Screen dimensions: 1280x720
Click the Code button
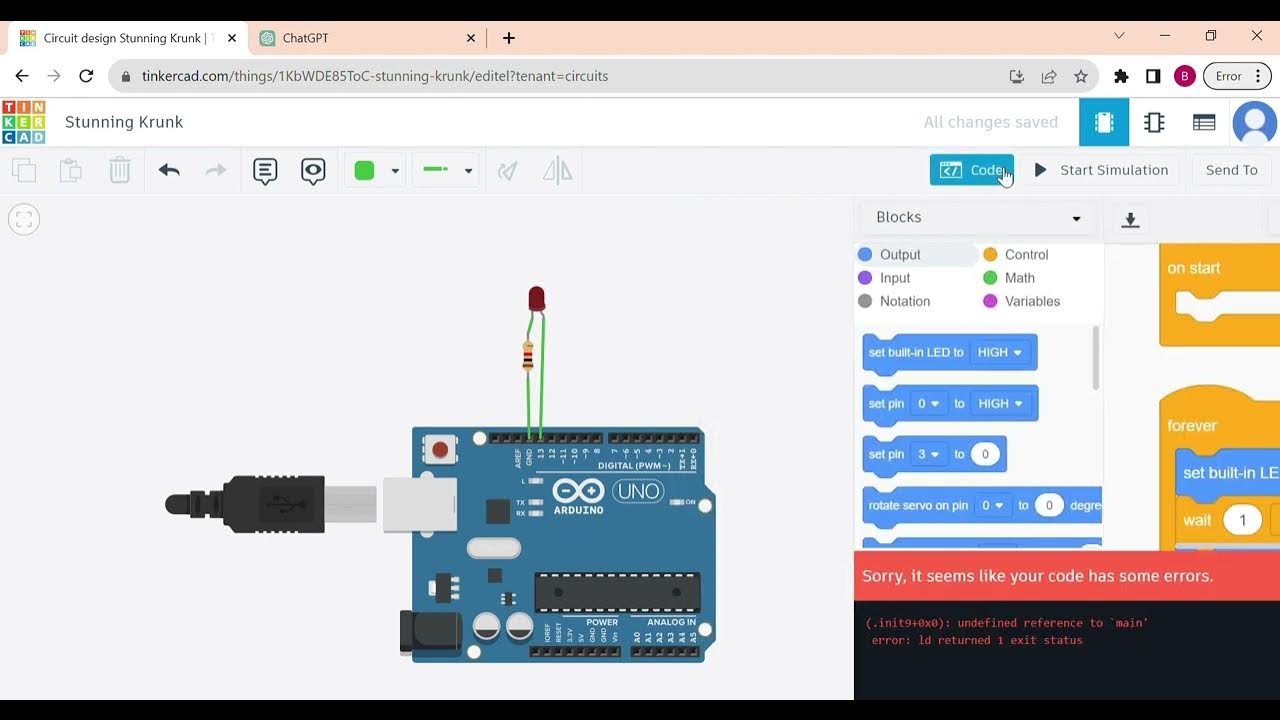[971, 170]
